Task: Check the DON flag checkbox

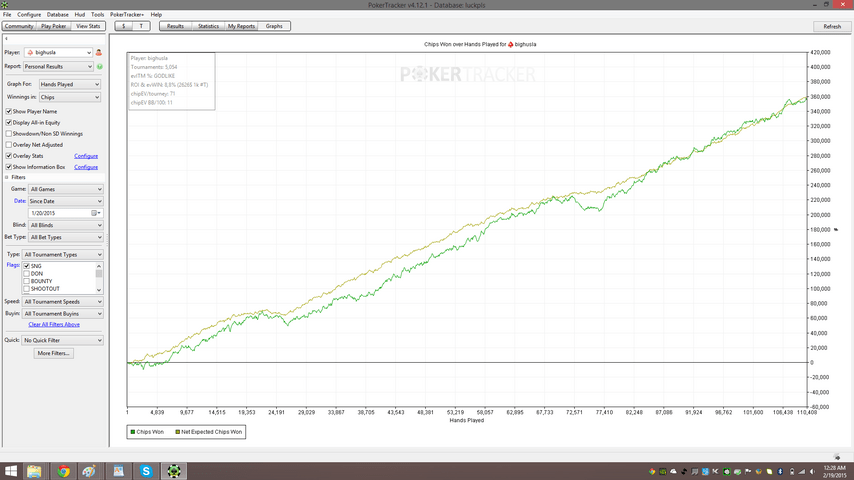Action: [27, 274]
